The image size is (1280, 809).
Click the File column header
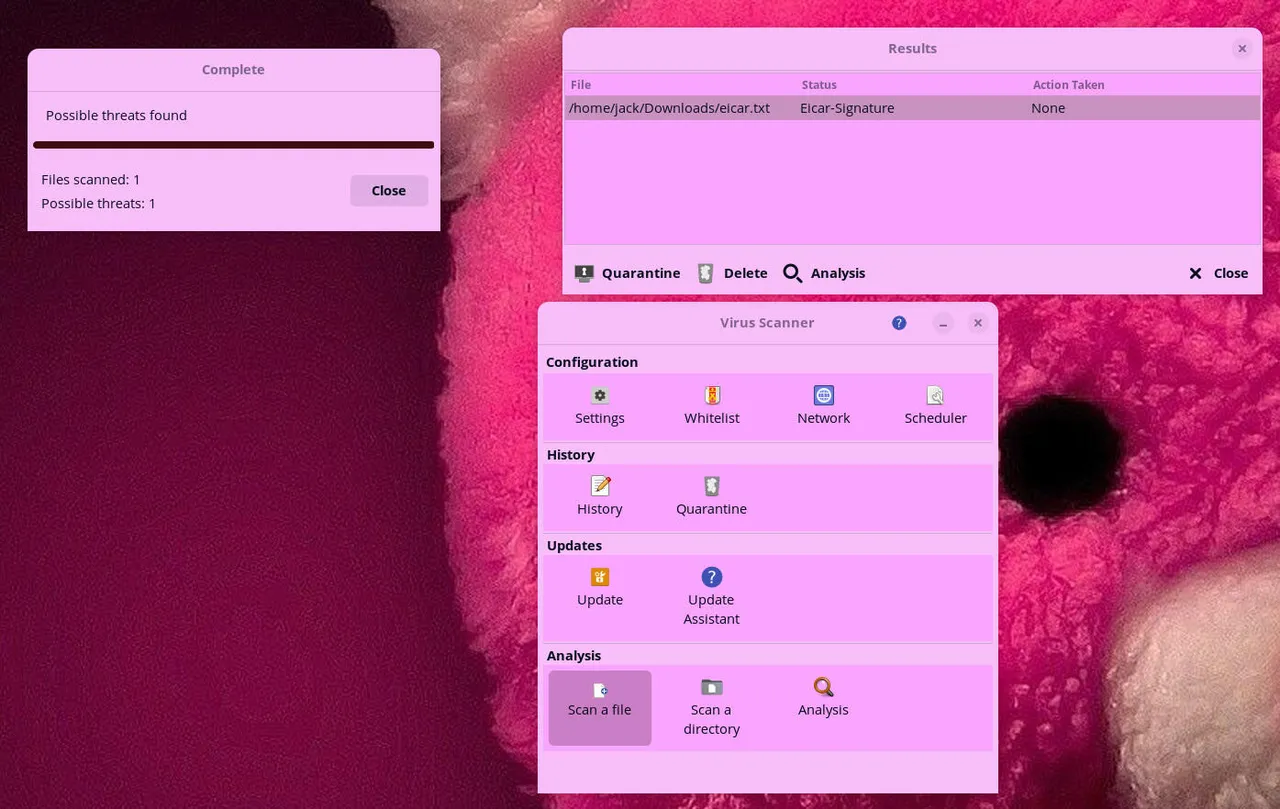point(581,85)
